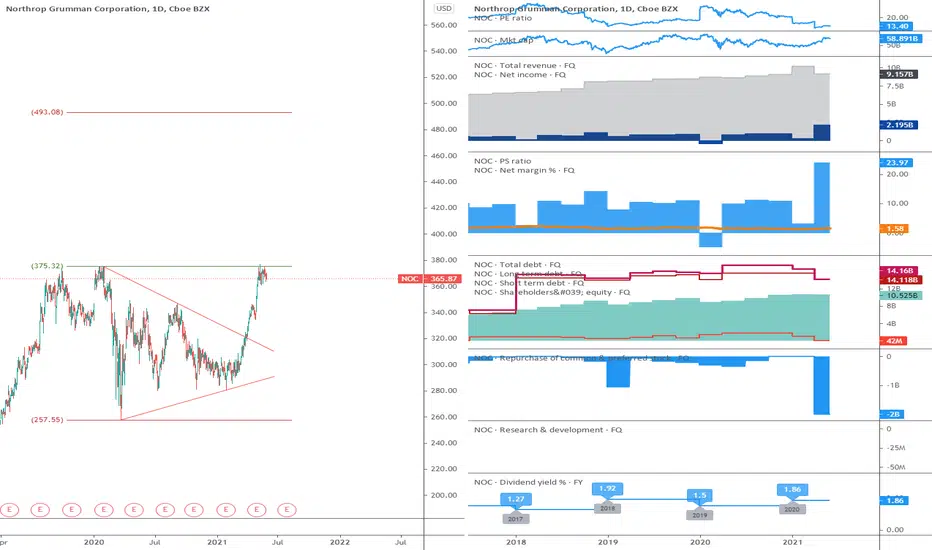Select the NOC · Mkt cap legend
Image resolution: width=932 pixels, height=550 pixels.
(x=503, y=40)
